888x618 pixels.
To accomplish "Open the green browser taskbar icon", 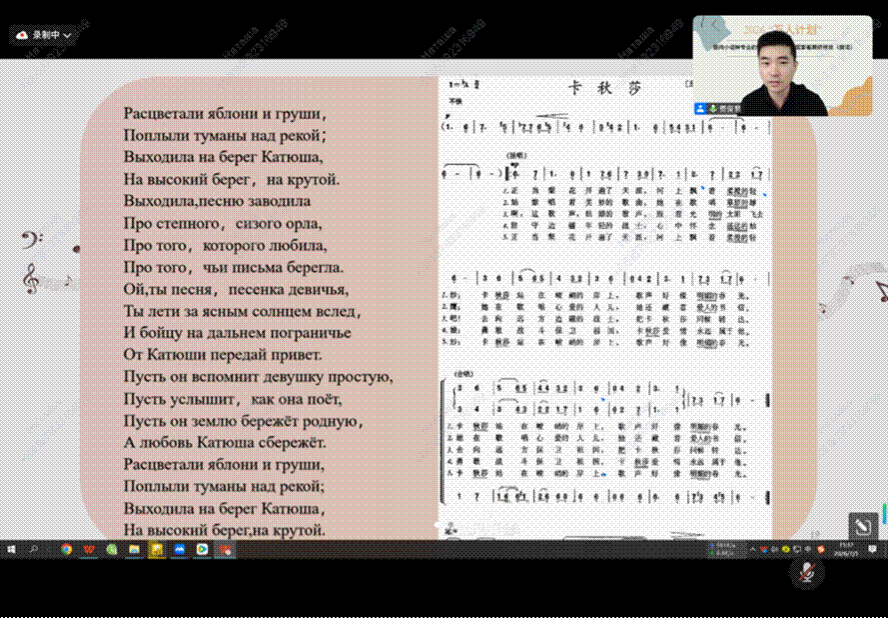I will [112, 549].
